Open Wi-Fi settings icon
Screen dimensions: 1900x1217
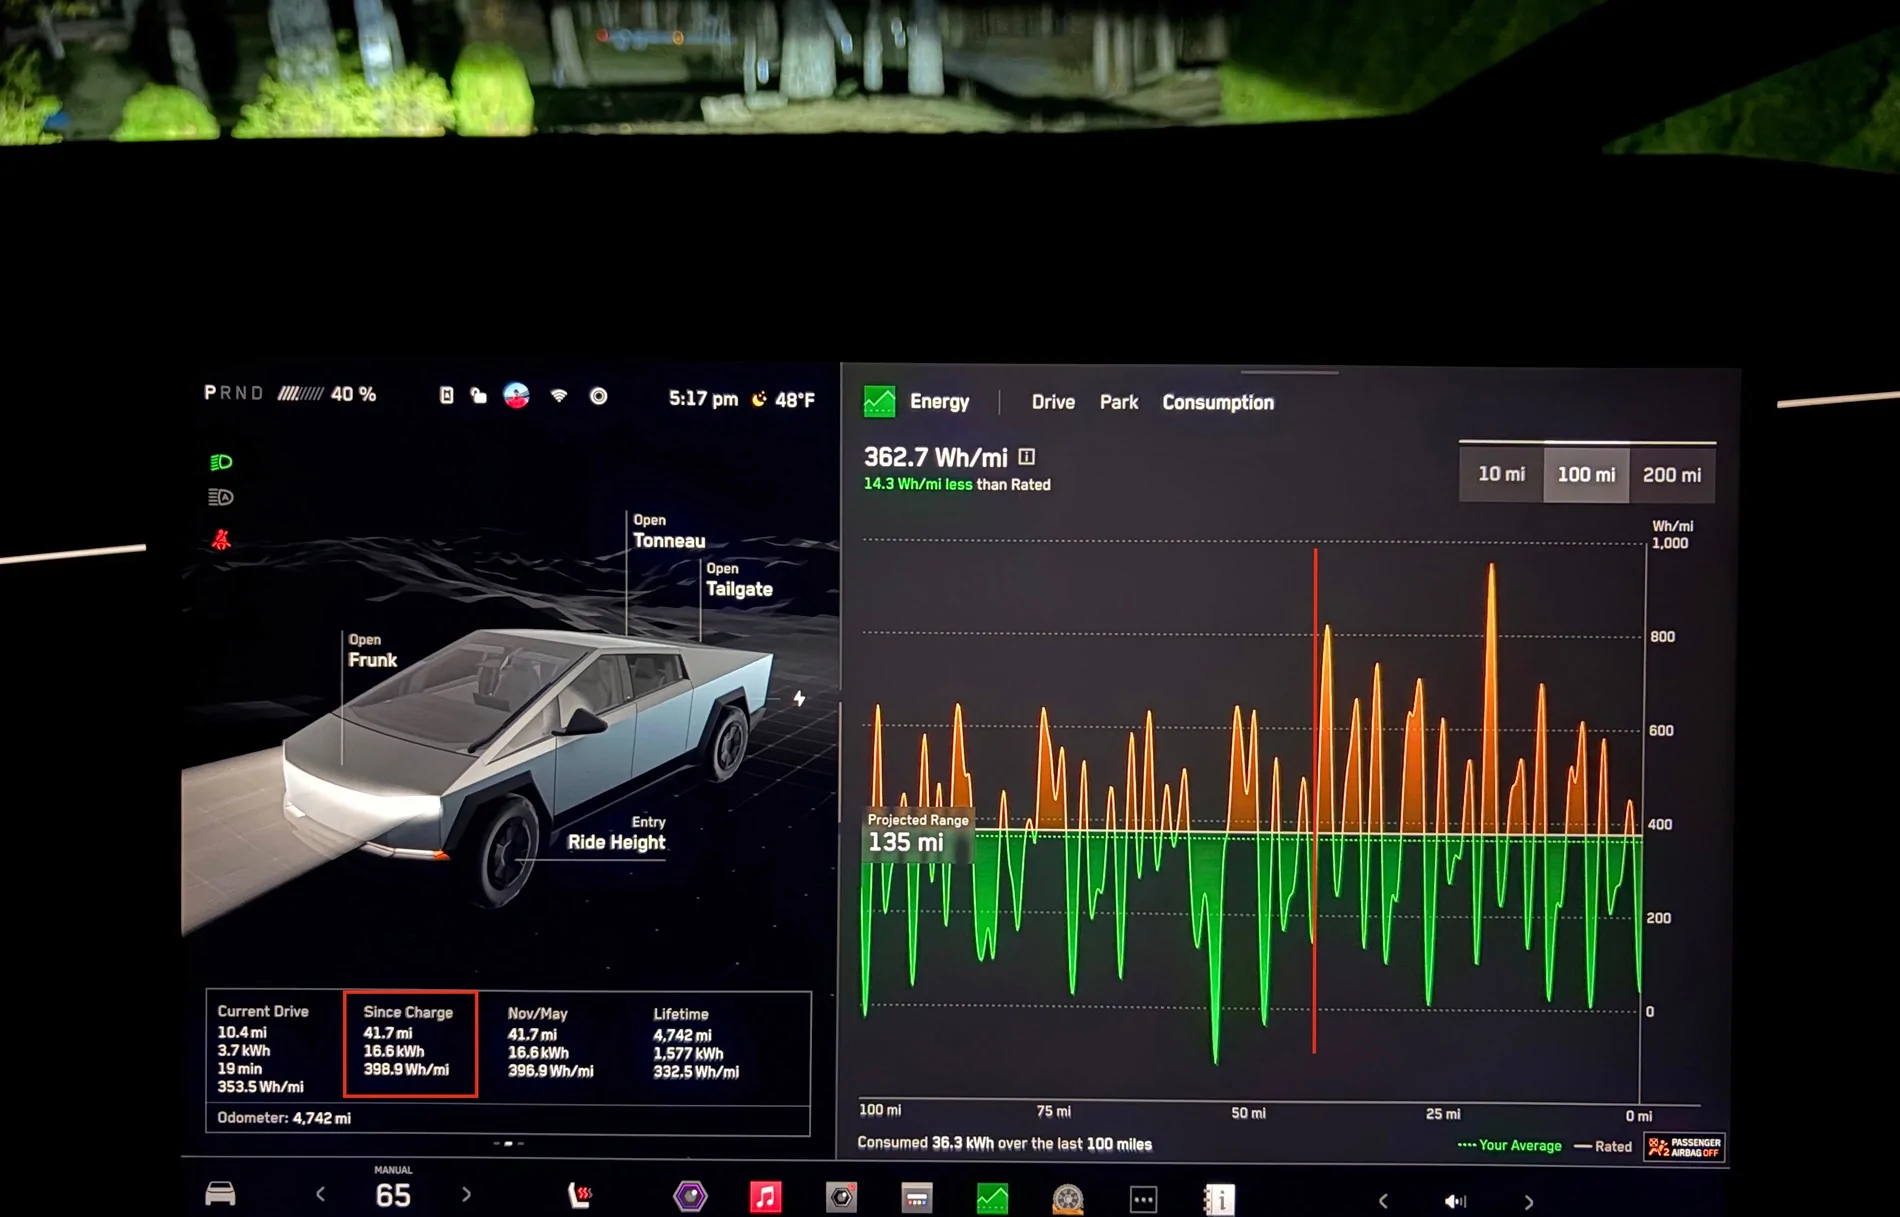pyautogui.click(x=559, y=396)
